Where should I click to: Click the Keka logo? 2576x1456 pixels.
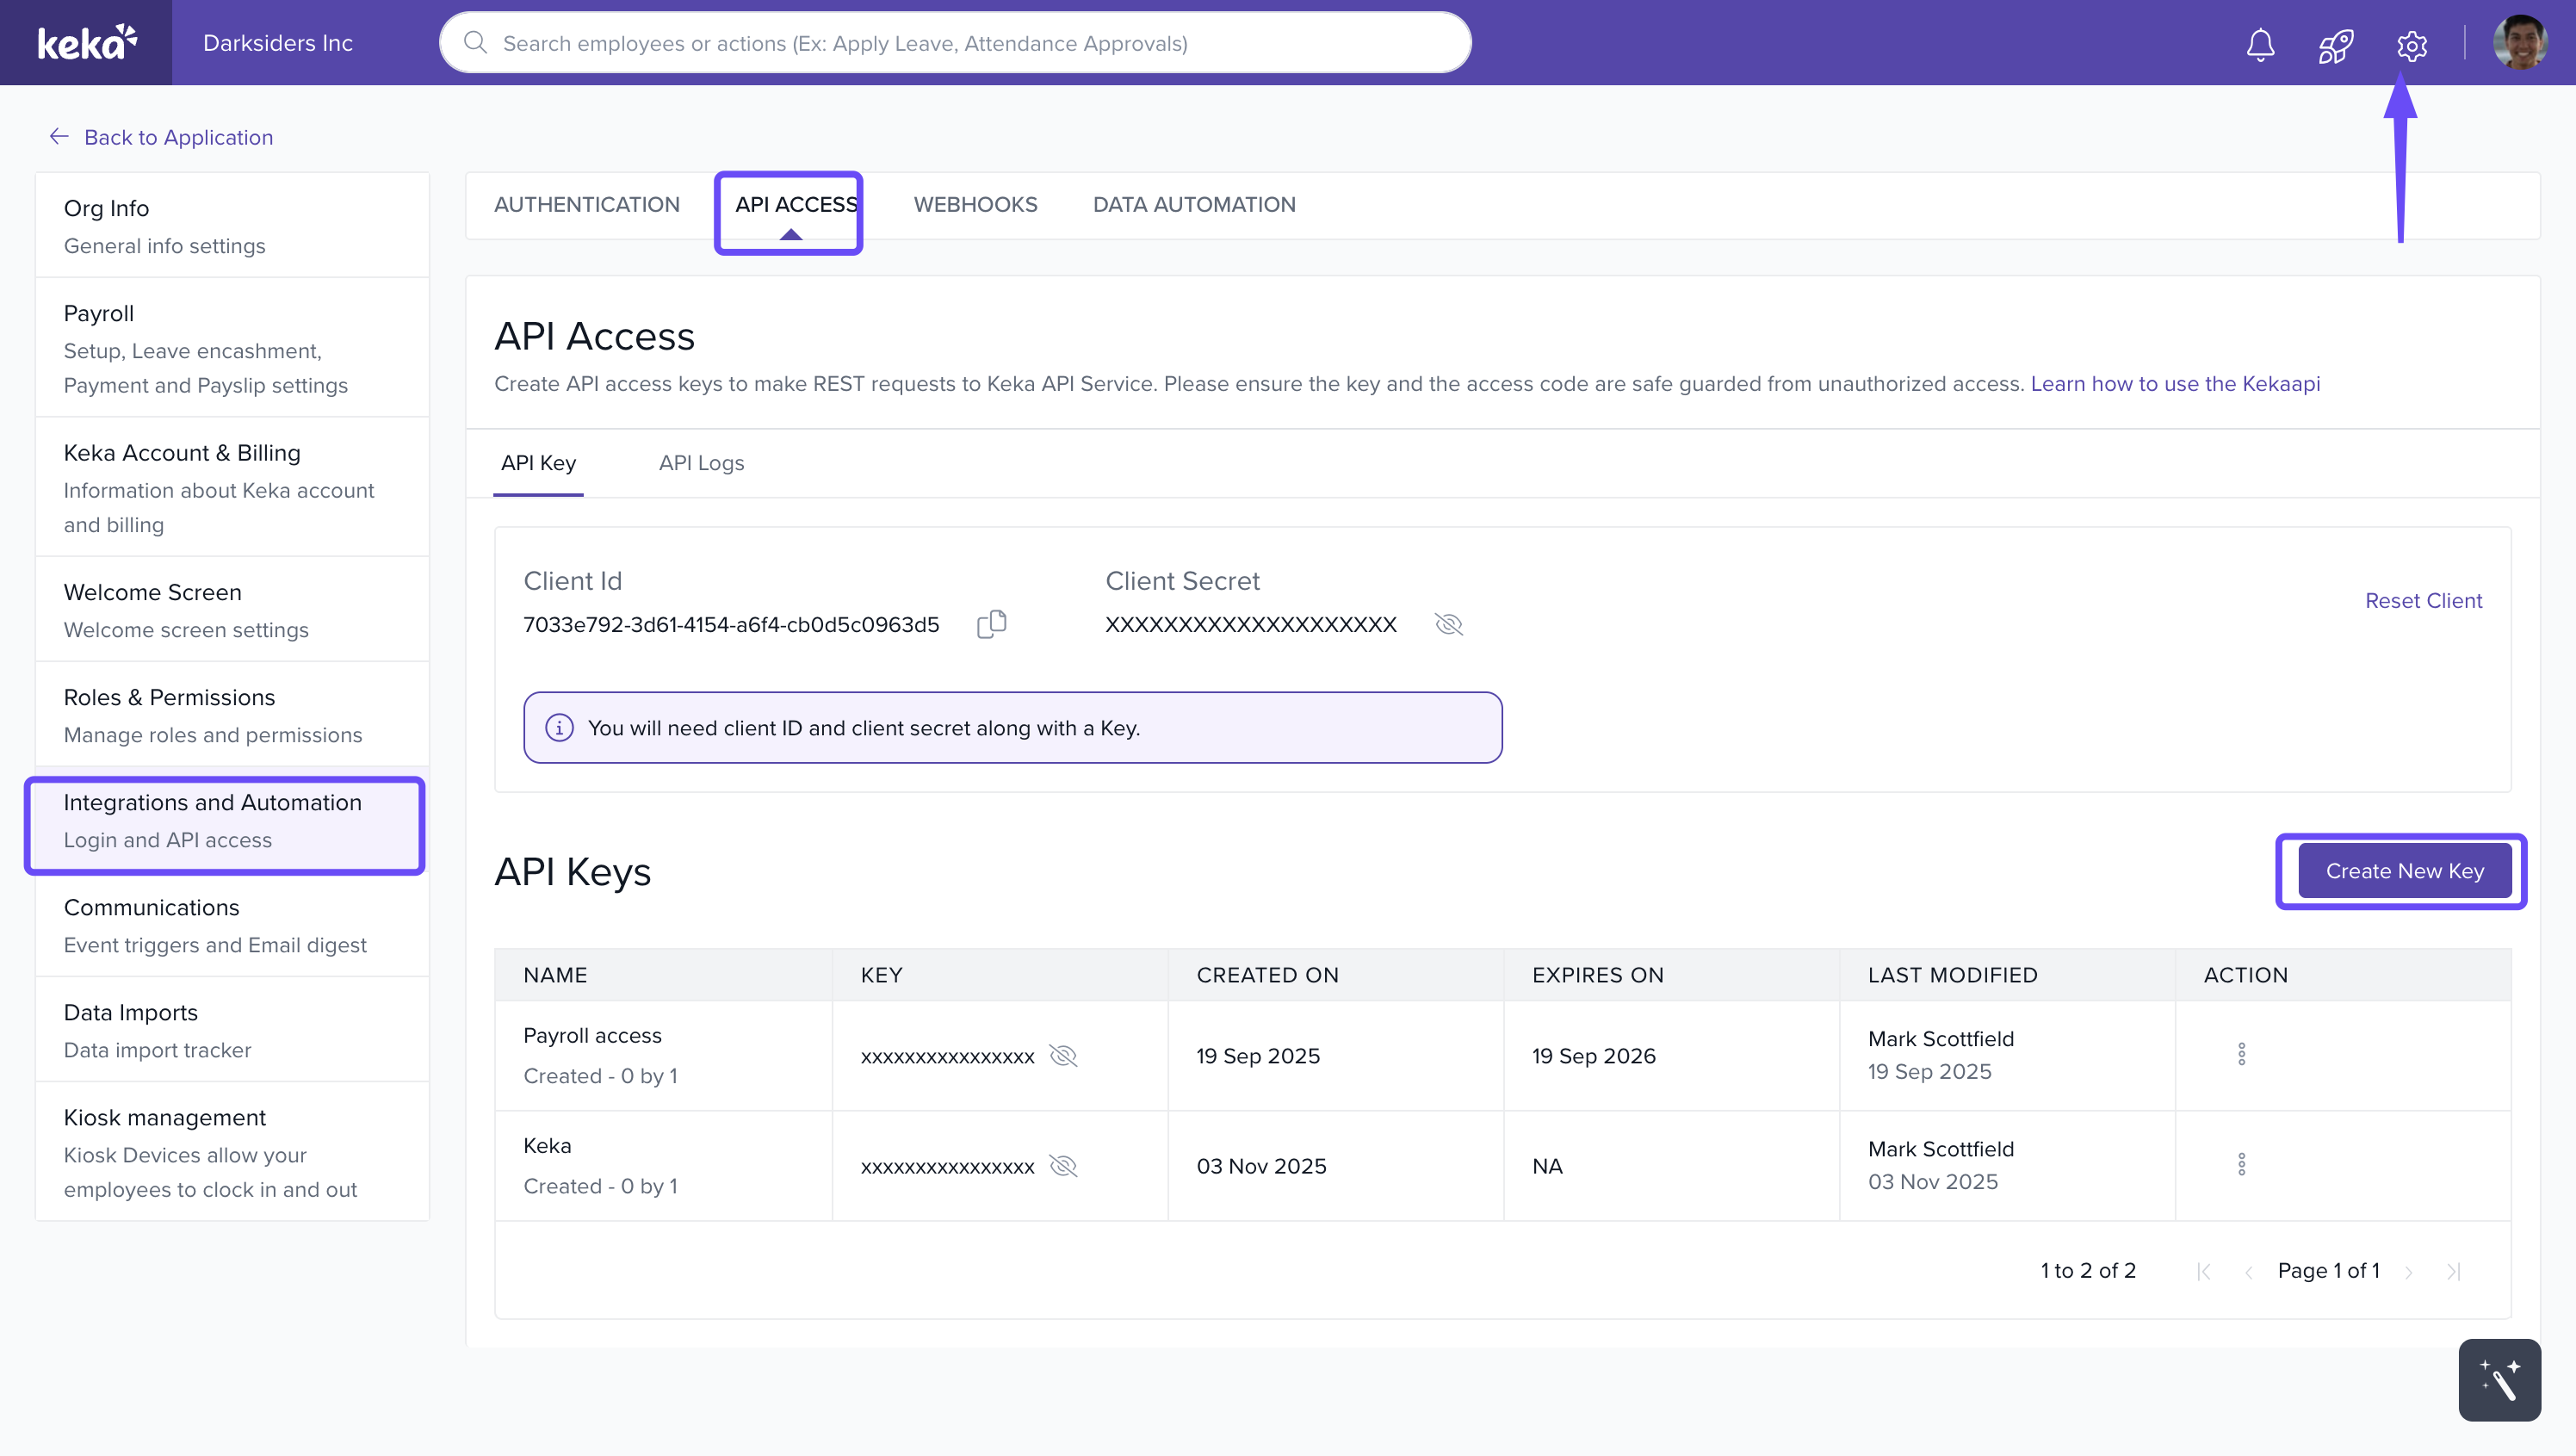(86, 42)
